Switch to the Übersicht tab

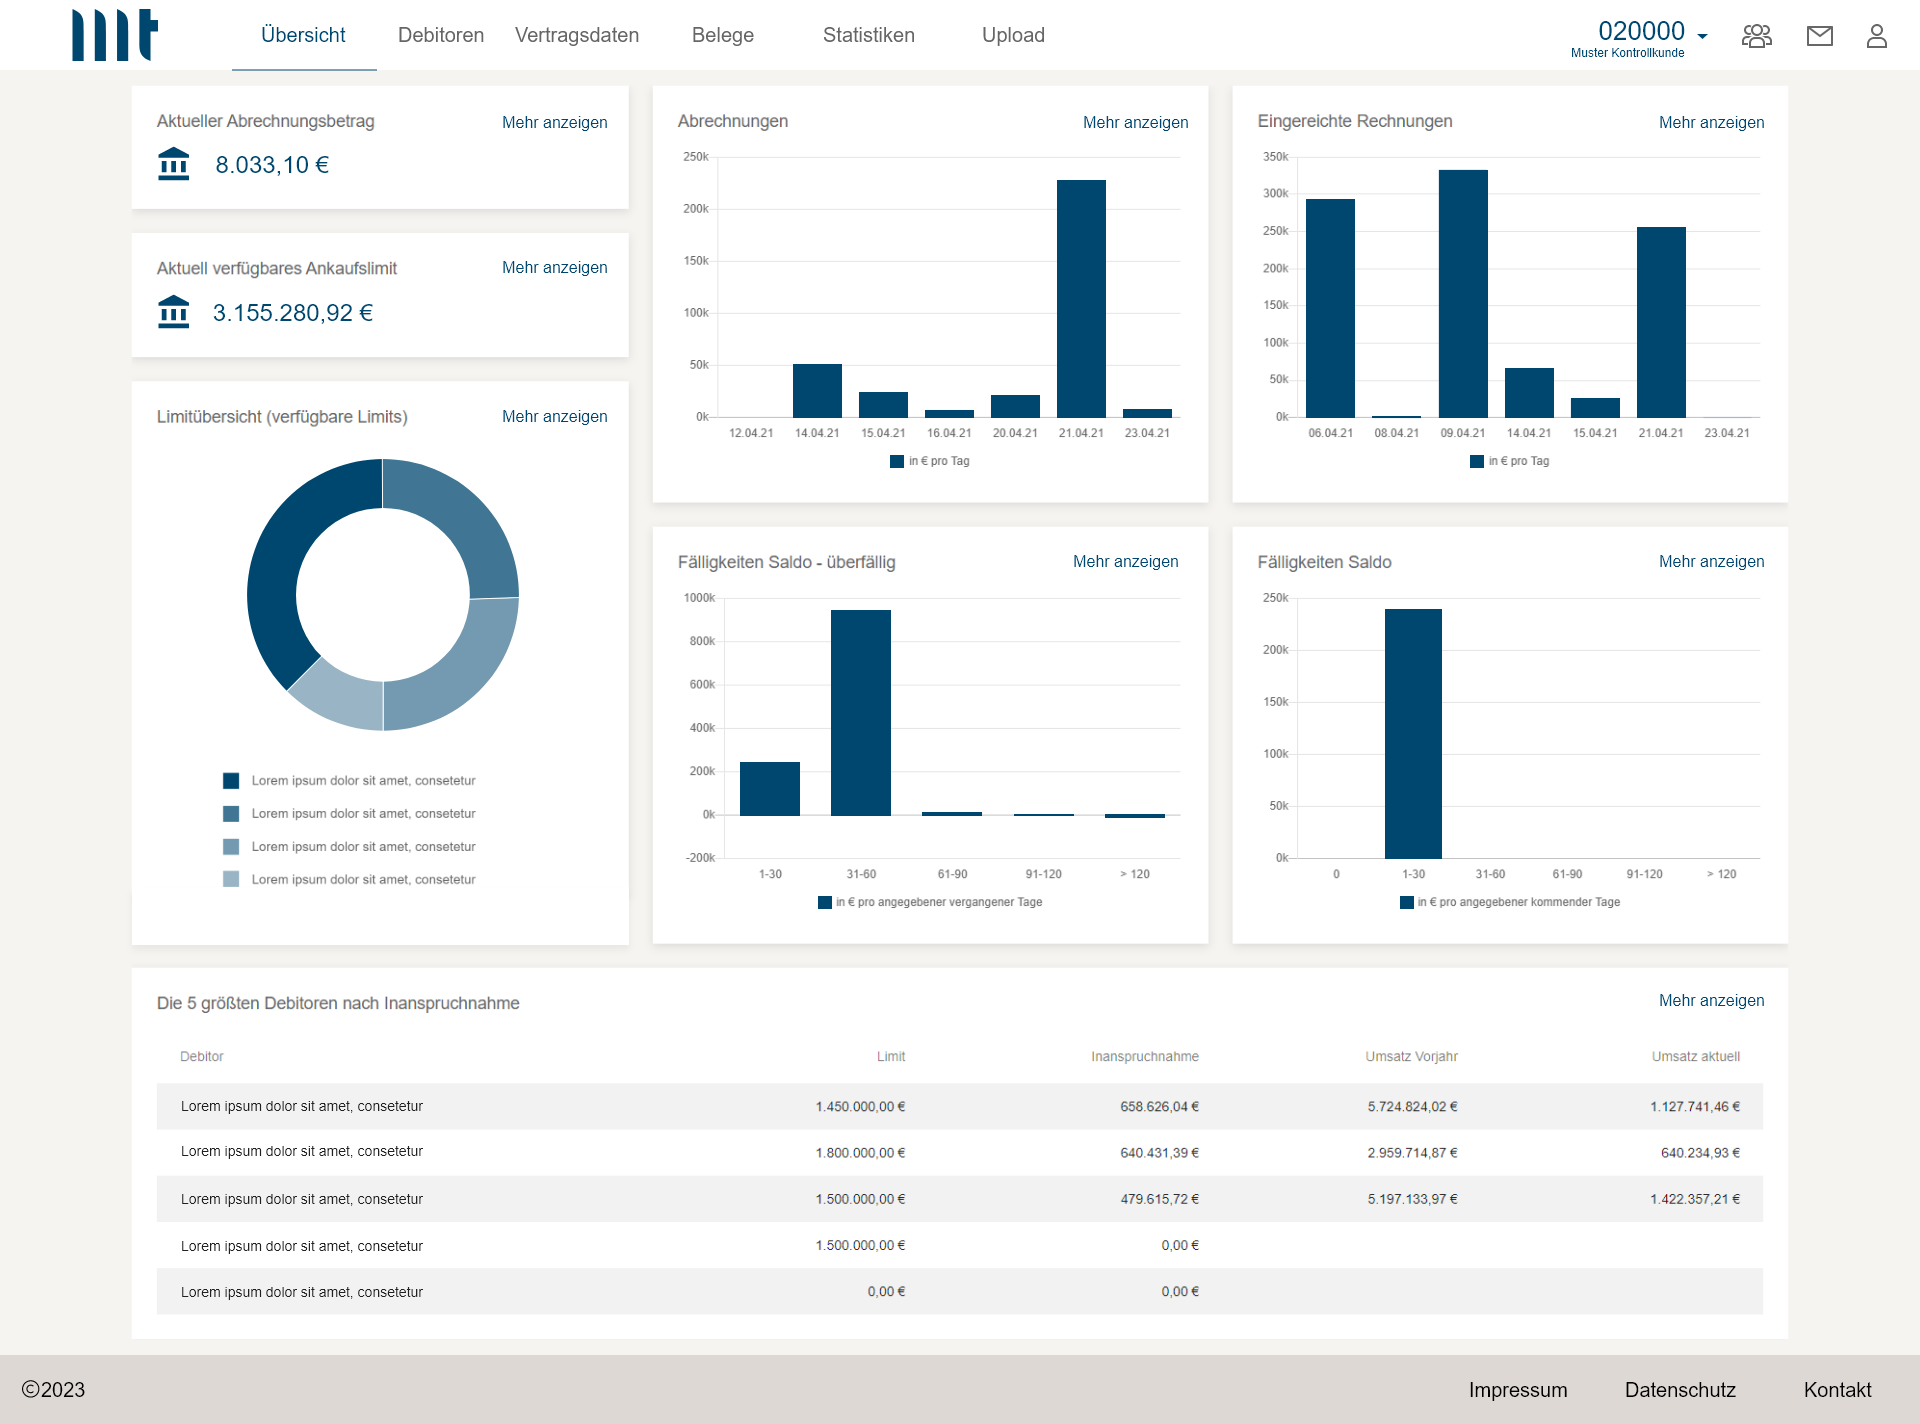pyautogui.click(x=303, y=35)
